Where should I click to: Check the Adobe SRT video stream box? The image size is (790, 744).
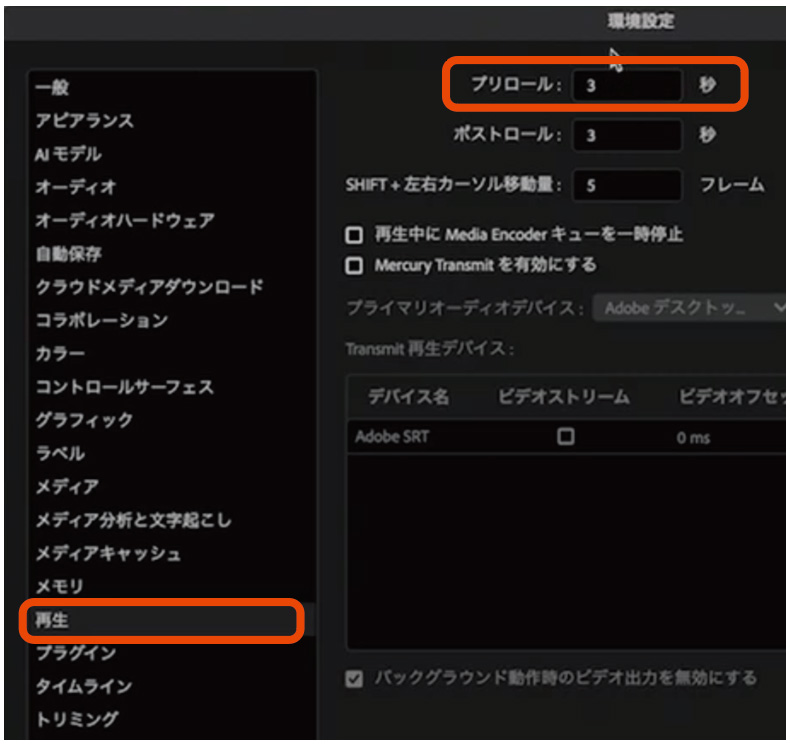tap(566, 437)
